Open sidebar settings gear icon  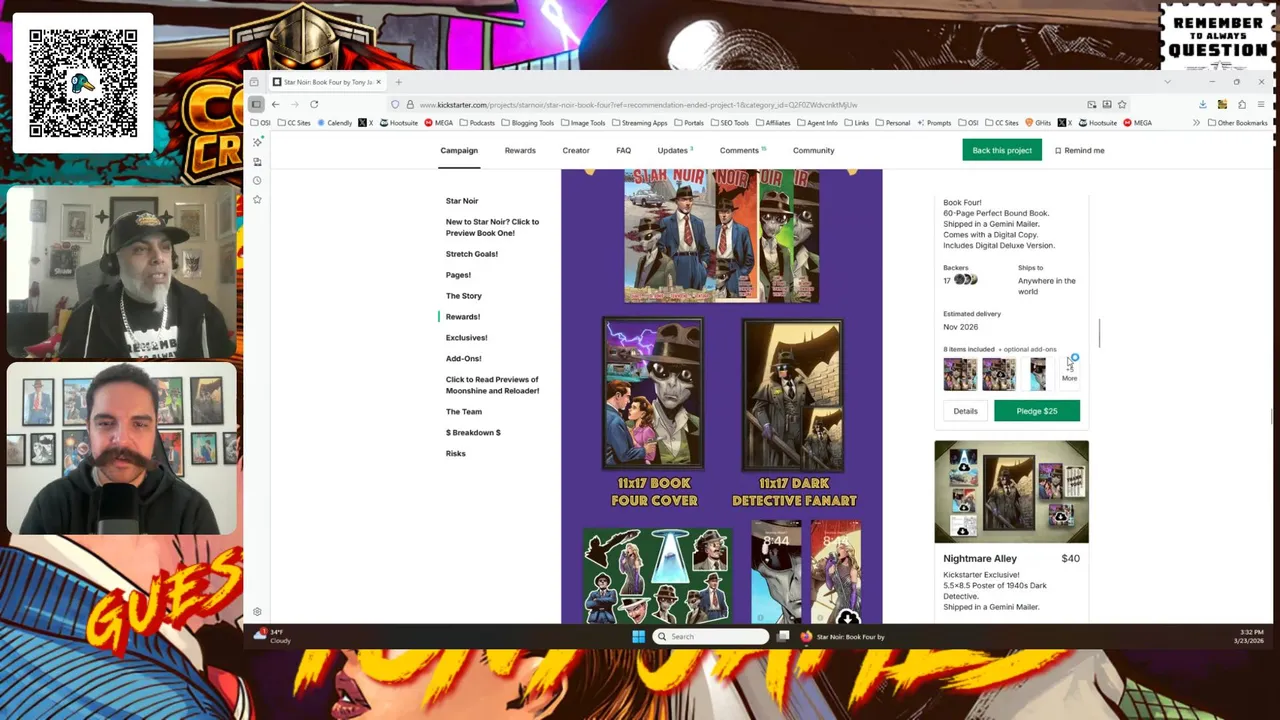[257, 612]
